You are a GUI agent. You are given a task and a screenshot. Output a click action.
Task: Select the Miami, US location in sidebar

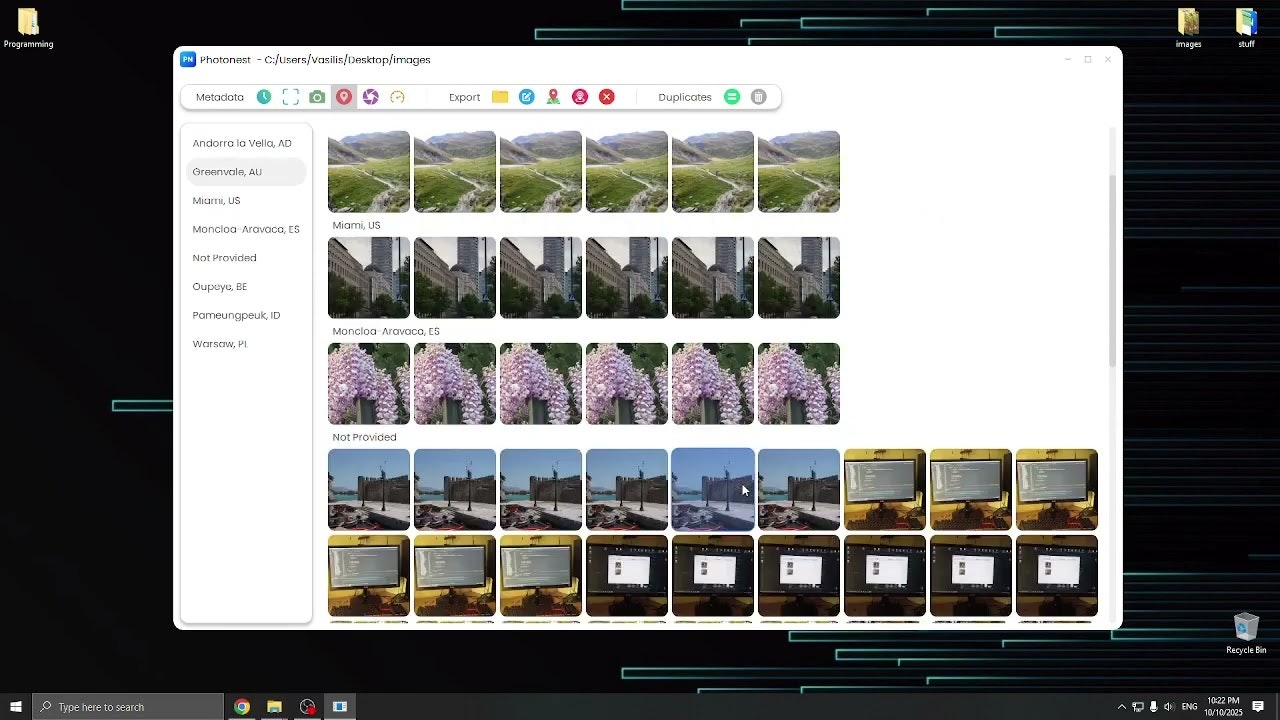pyautogui.click(x=216, y=200)
